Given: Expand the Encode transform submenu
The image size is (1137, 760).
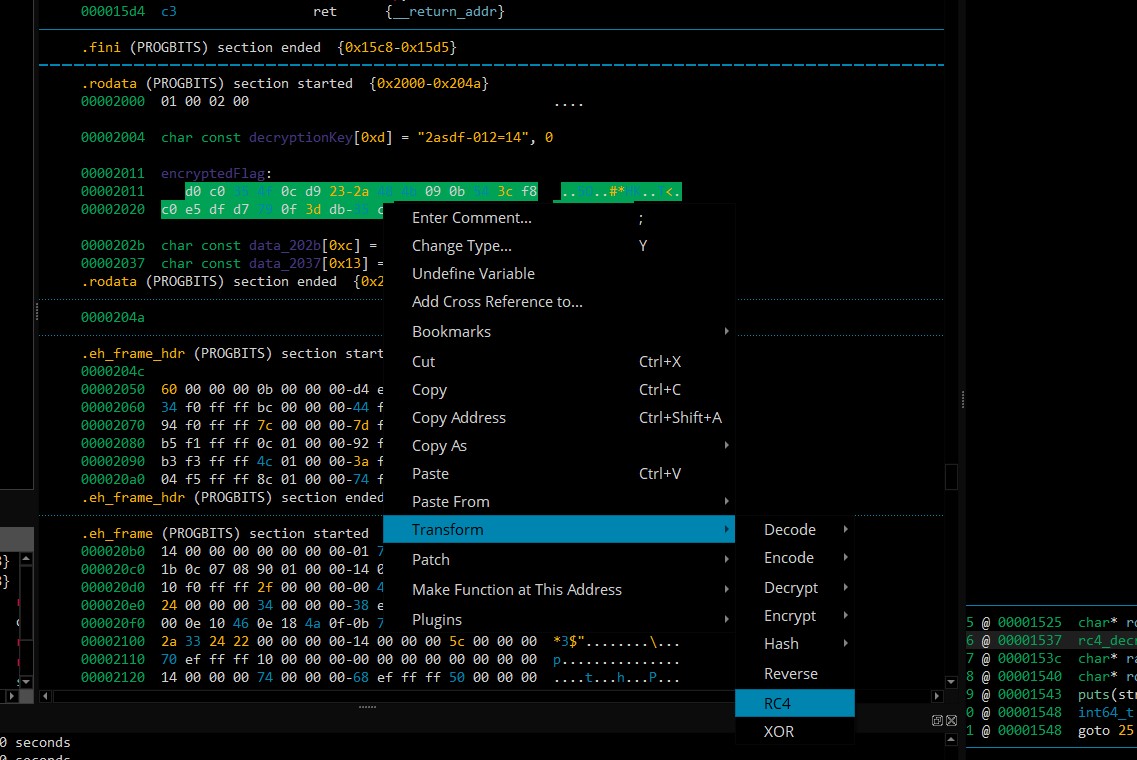Looking at the screenshot, I should [x=795, y=558].
